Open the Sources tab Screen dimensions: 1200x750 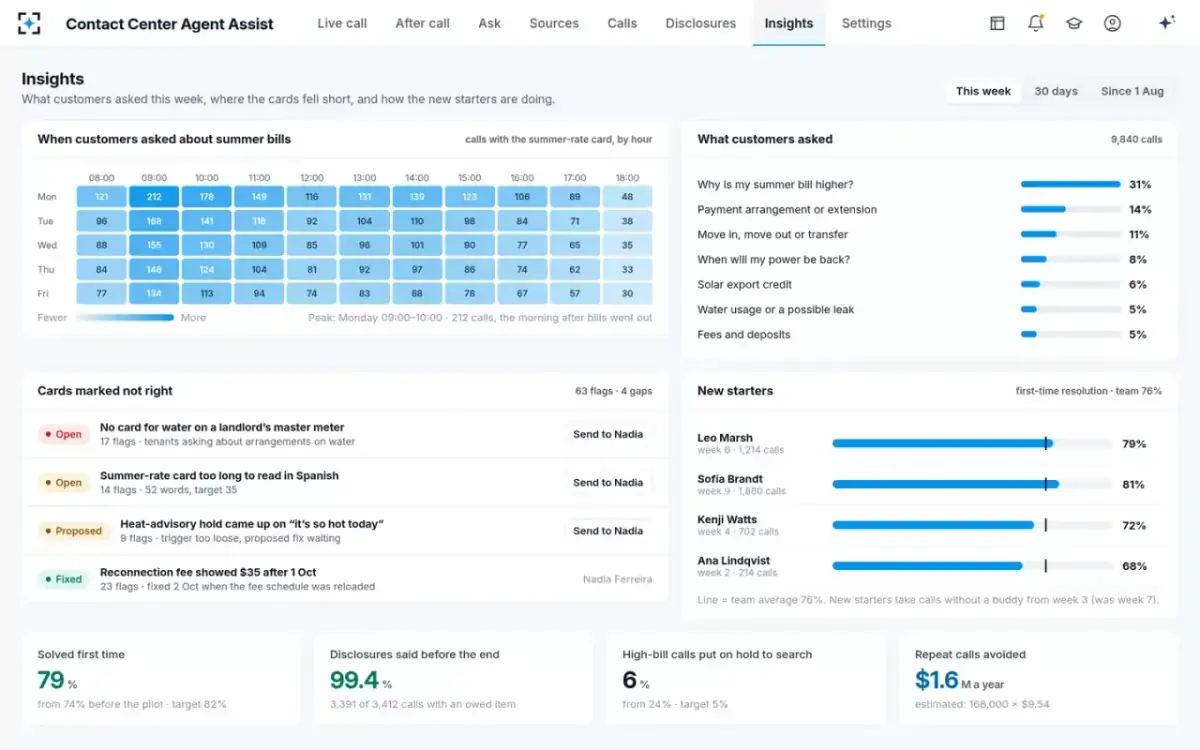(x=554, y=23)
